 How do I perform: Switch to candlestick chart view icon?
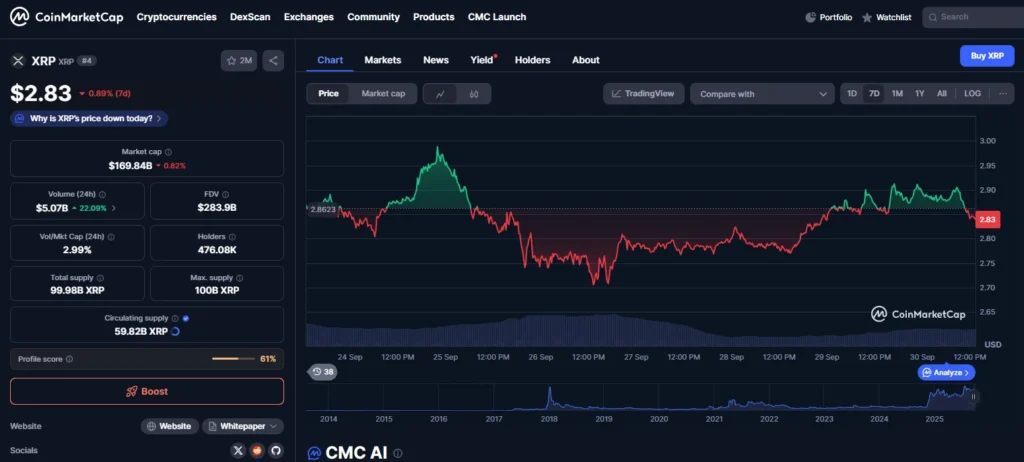click(474, 94)
